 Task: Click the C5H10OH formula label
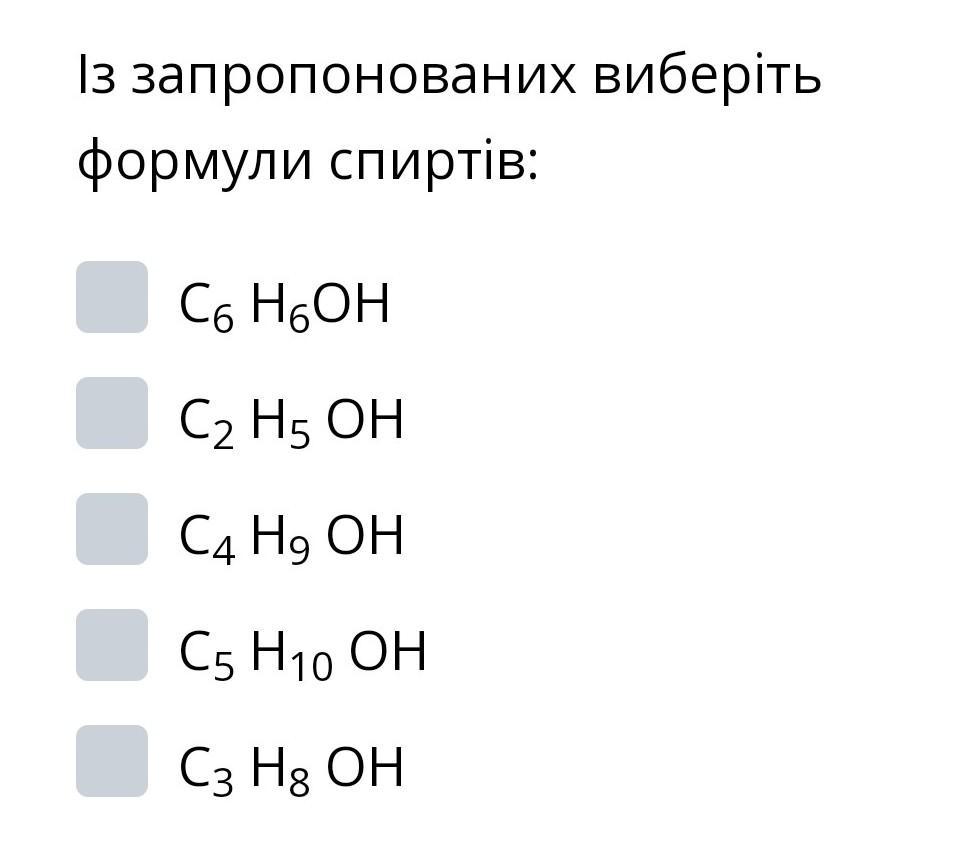(303, 654)
